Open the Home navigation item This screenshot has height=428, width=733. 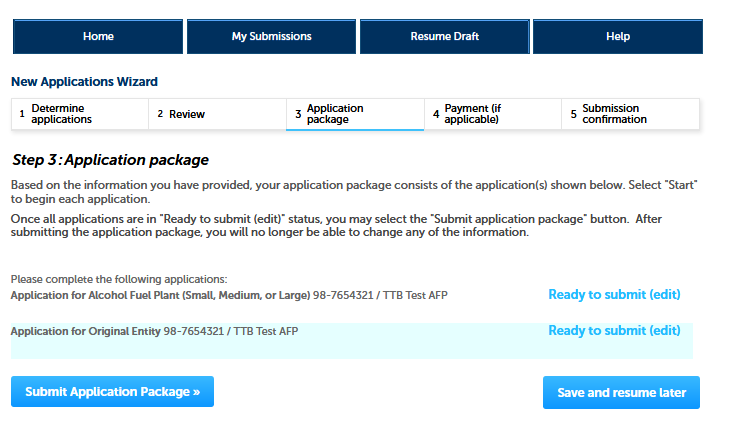(x=98, y=36)
